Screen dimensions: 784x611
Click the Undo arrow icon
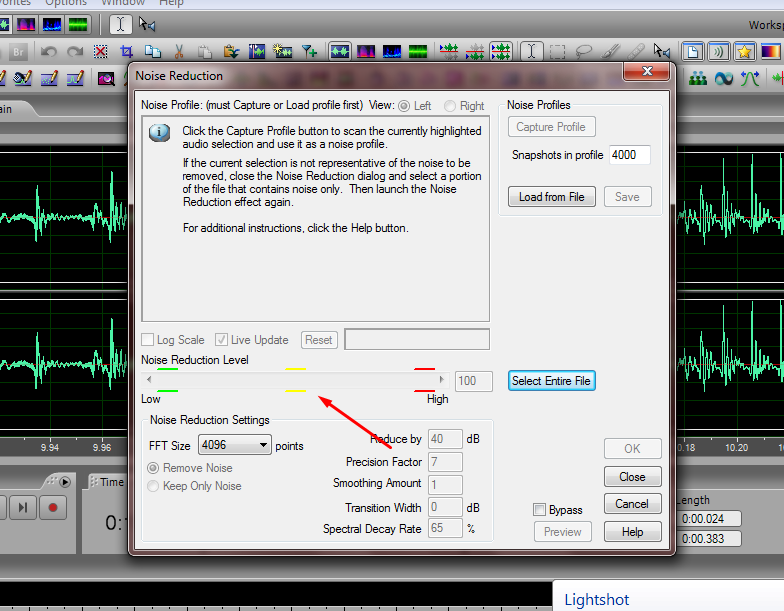tap(48, 52)
